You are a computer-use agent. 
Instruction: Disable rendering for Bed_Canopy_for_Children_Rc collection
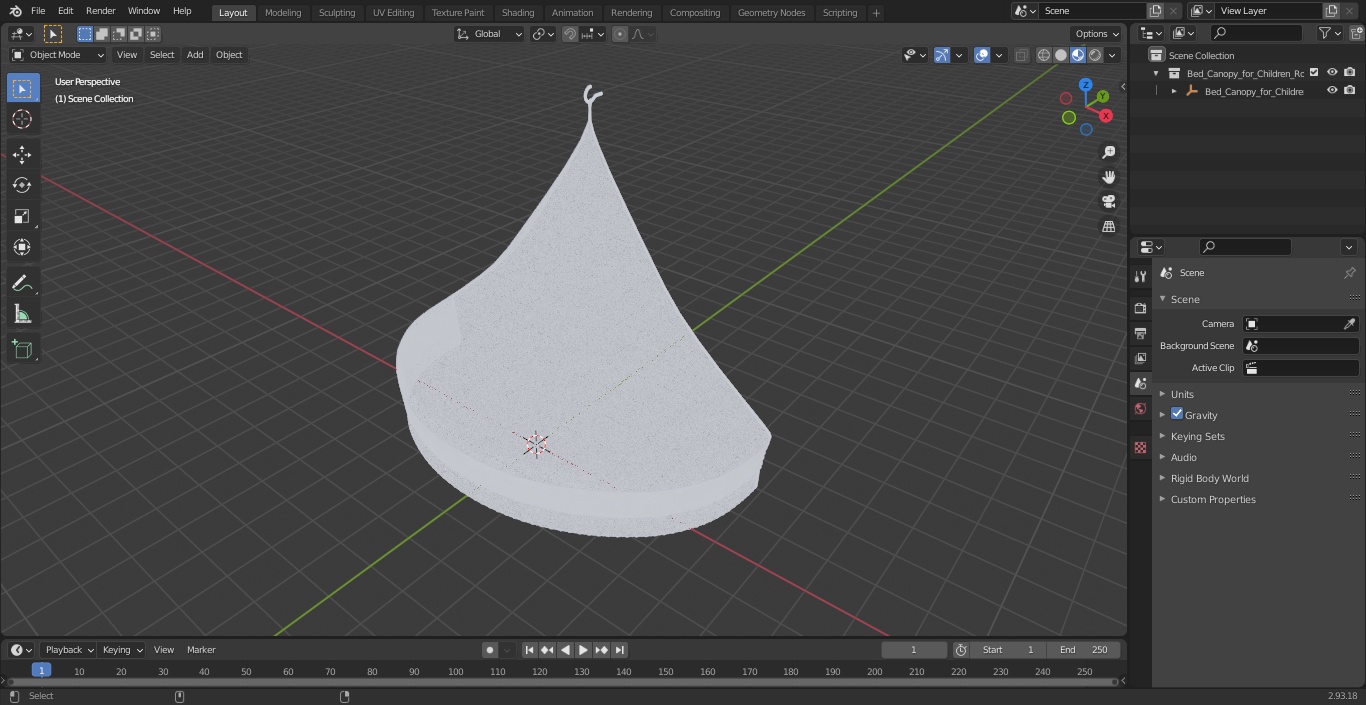(1350, 72)
